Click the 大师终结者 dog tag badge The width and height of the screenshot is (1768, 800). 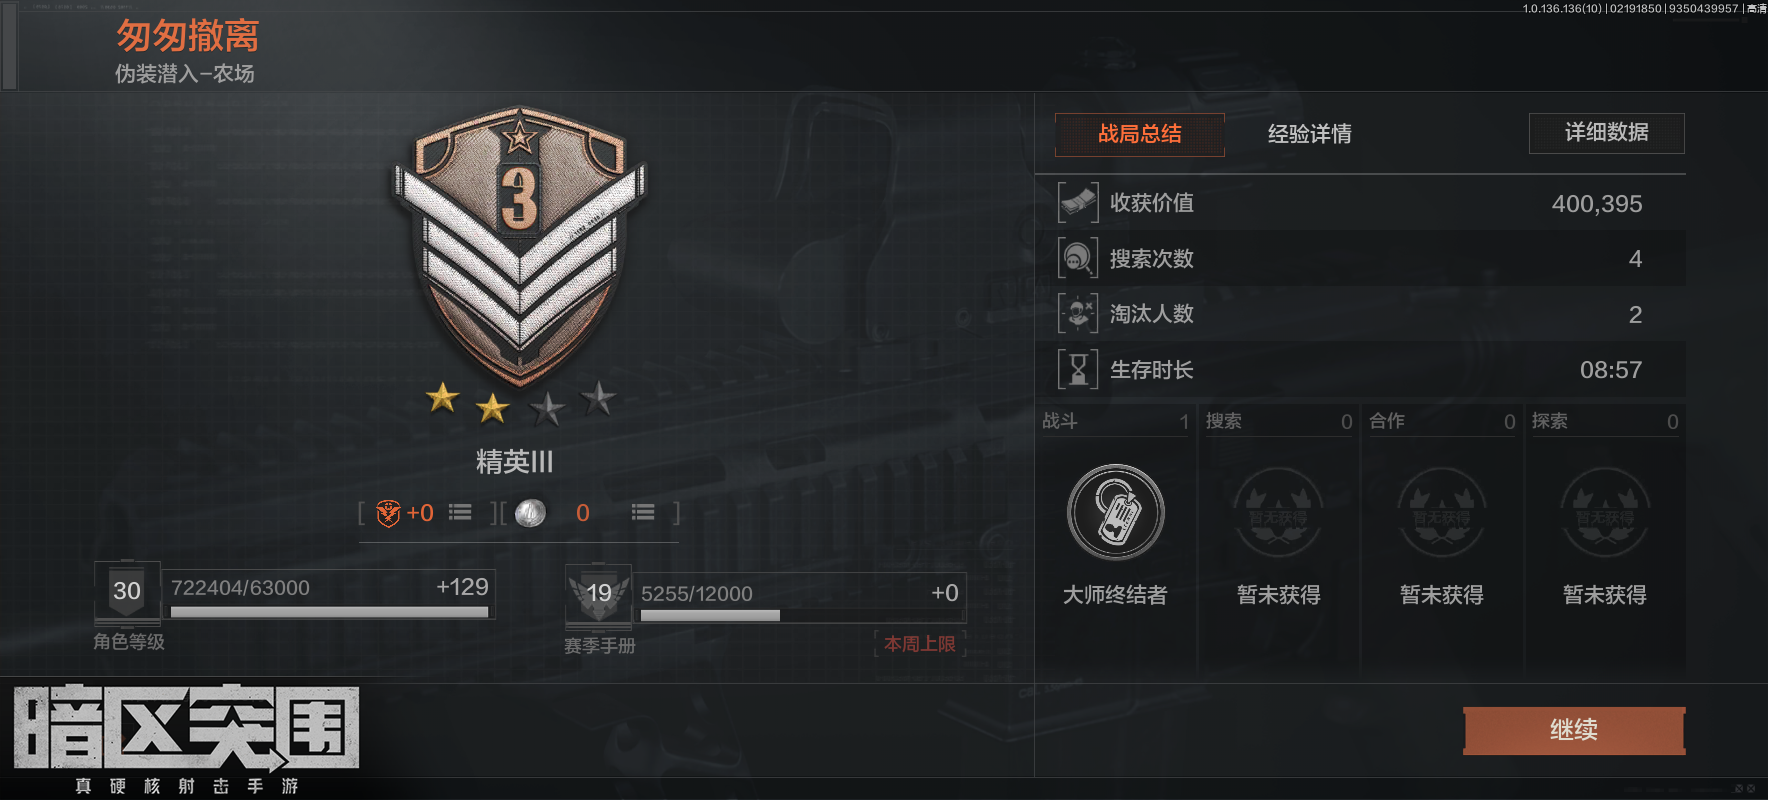pos(1116,512)
